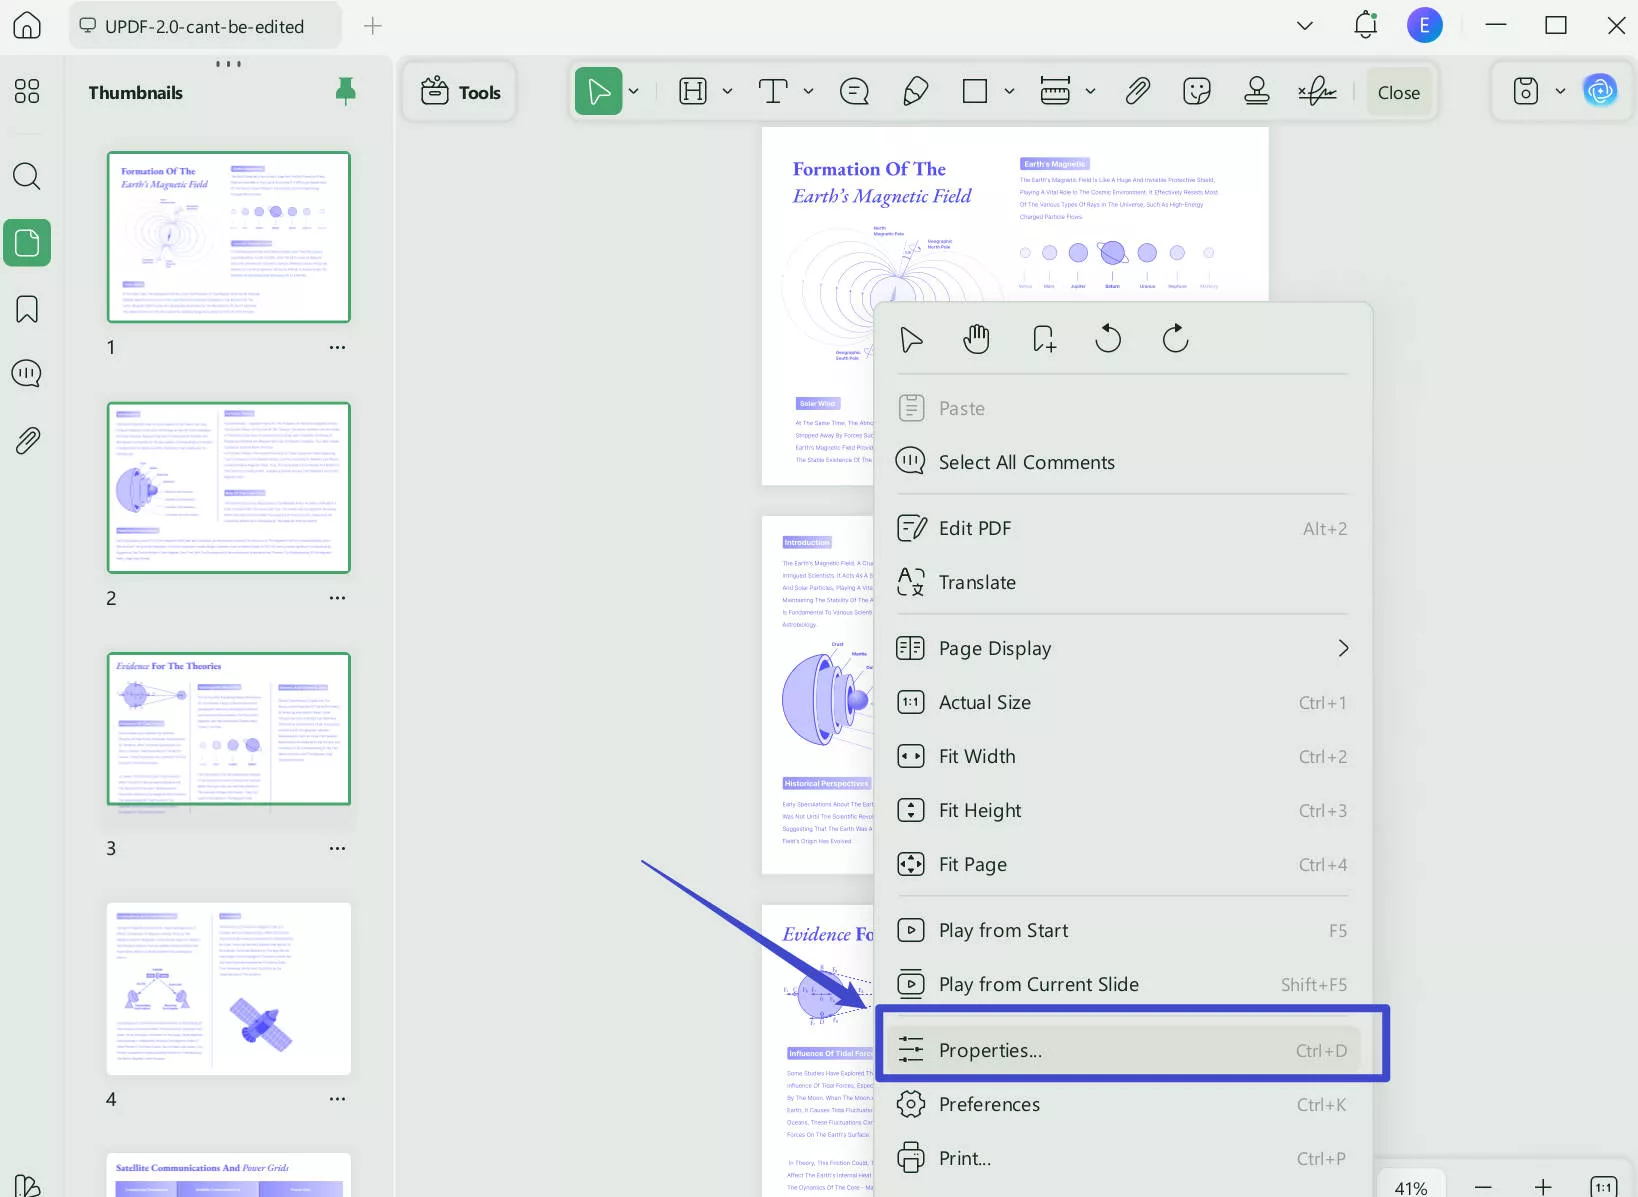Screen dimensions: 1638x1197
Task: Select the Measure tool
Action: click(x=1056, y=91)
